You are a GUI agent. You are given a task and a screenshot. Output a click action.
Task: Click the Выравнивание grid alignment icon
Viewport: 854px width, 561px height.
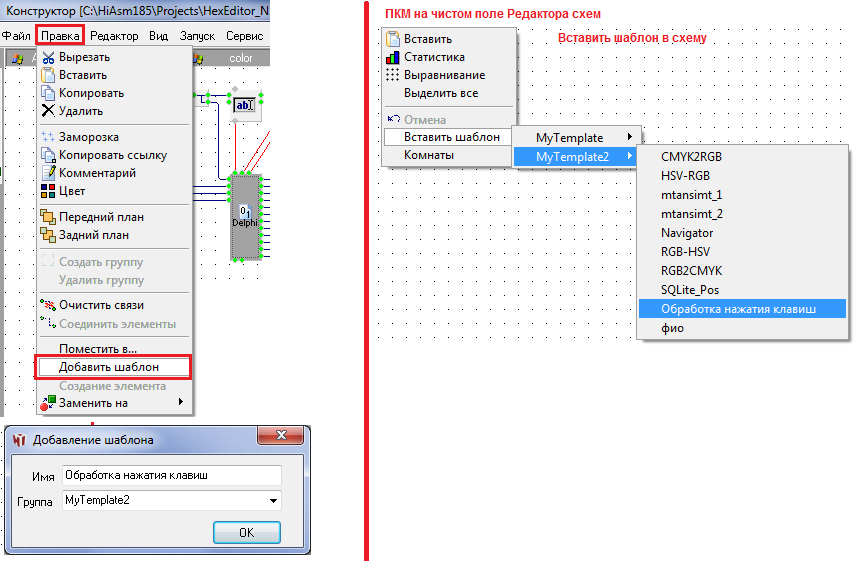pos(393,75)
